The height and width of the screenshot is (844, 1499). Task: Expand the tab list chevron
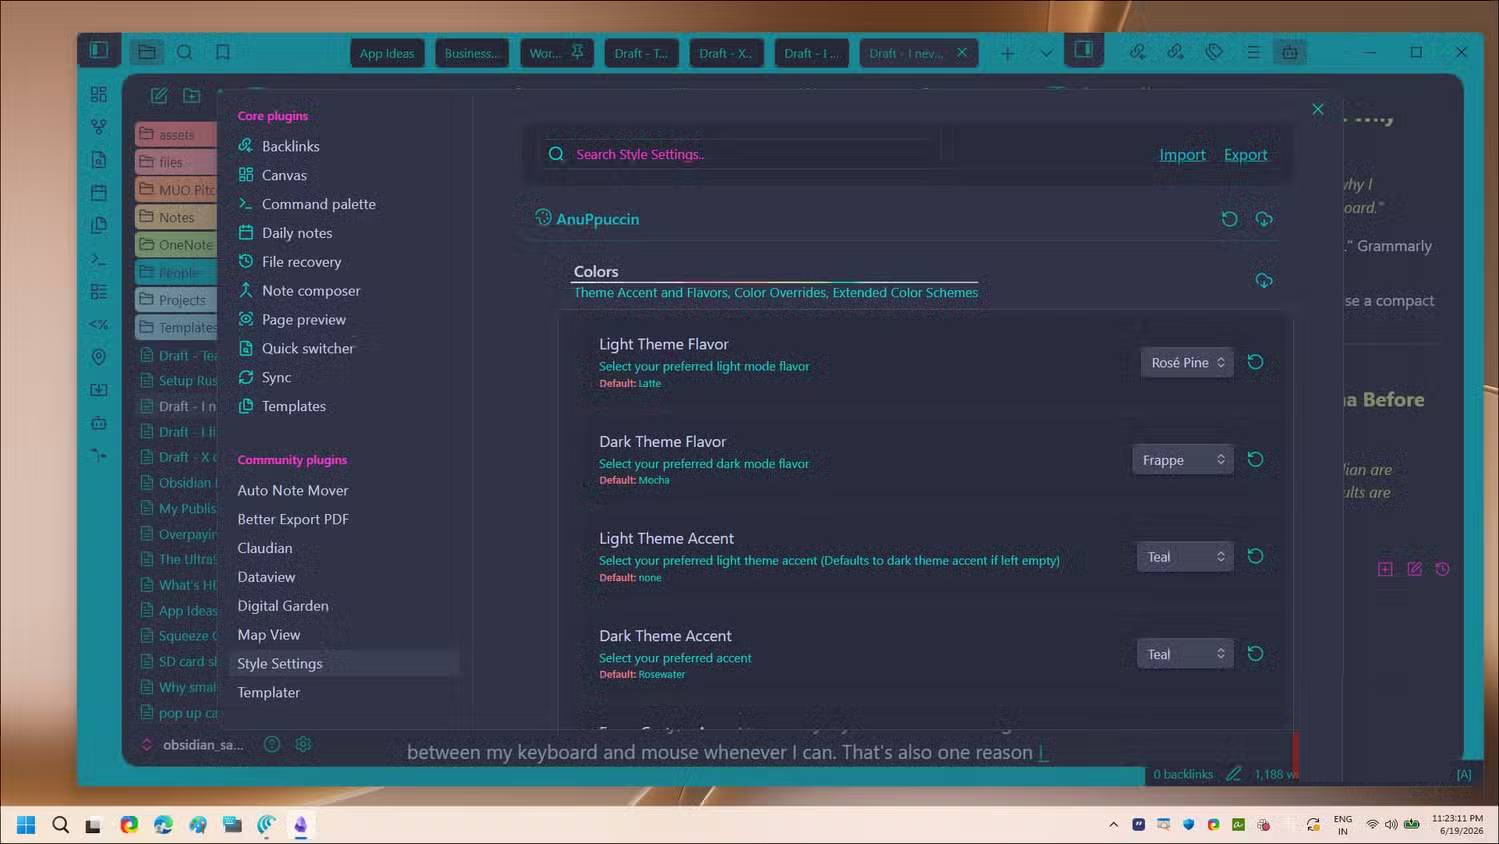(x=1046, y=53)
